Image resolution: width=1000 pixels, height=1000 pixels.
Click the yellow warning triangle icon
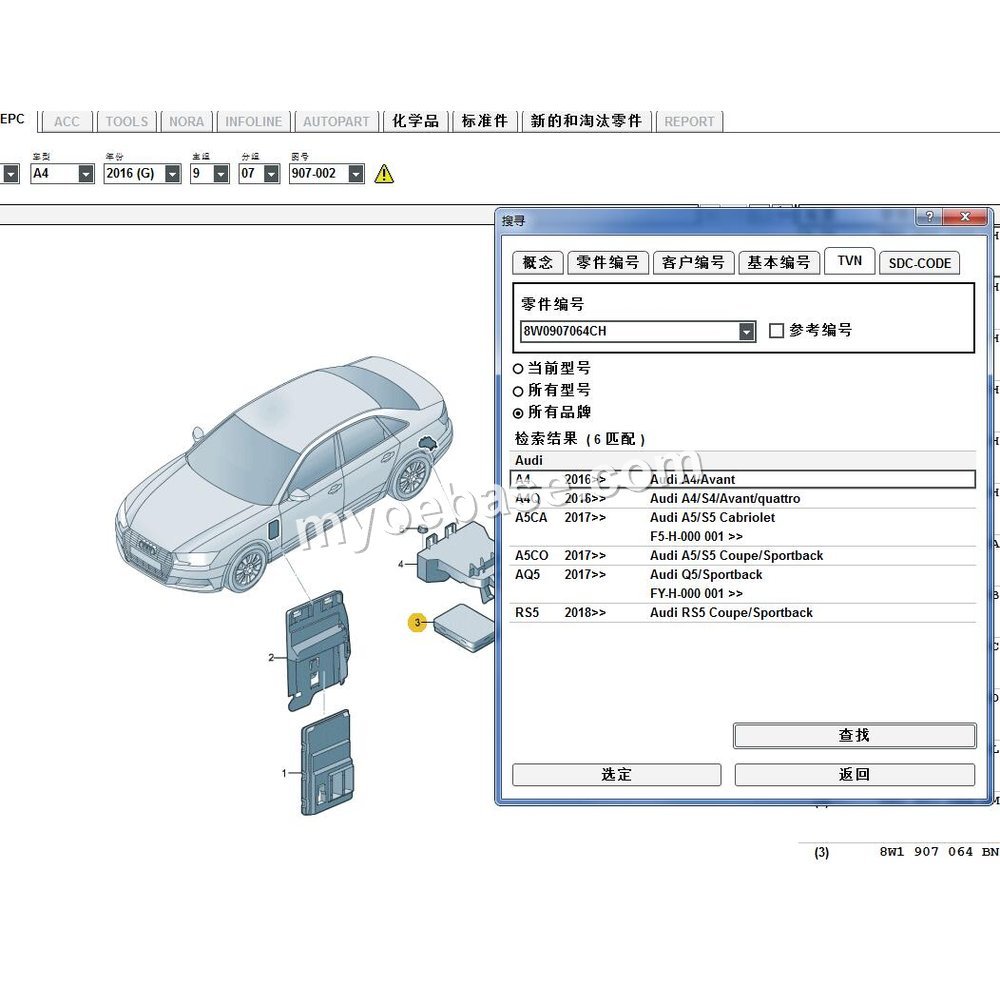point(384,173)
